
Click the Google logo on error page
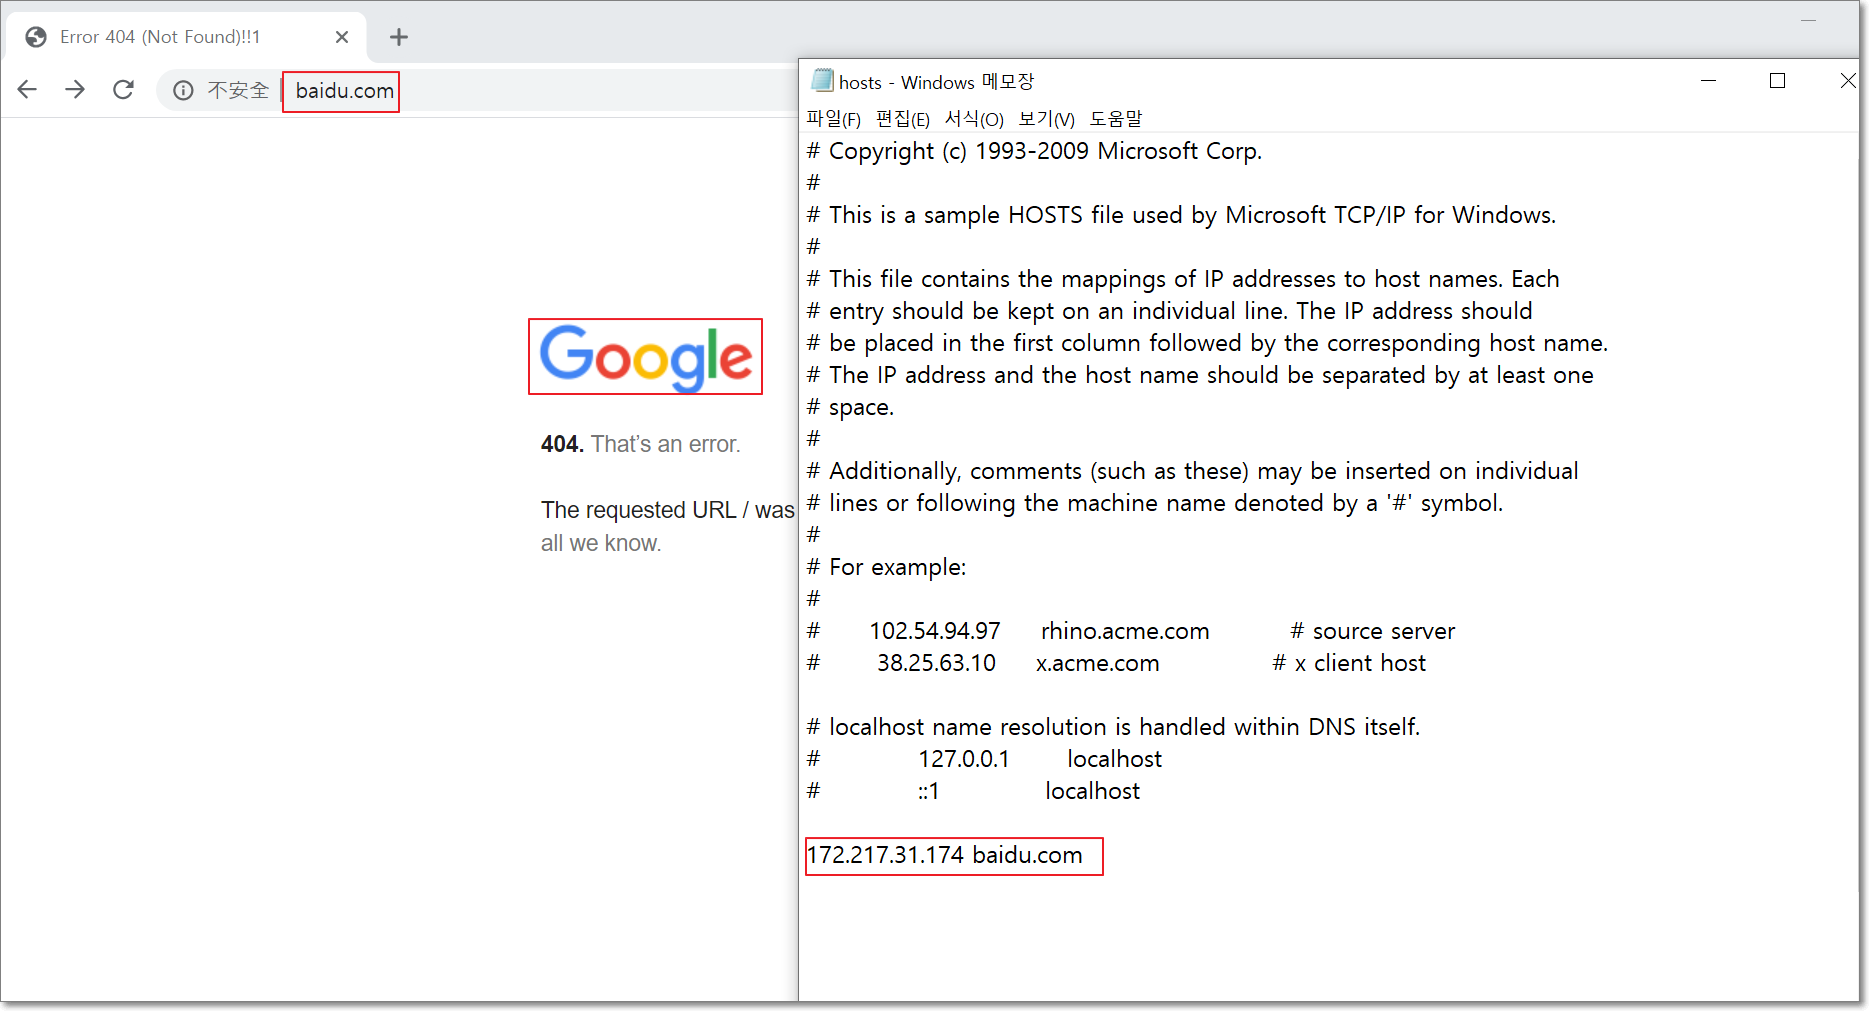pyautogui.click(x=646, y=357)
